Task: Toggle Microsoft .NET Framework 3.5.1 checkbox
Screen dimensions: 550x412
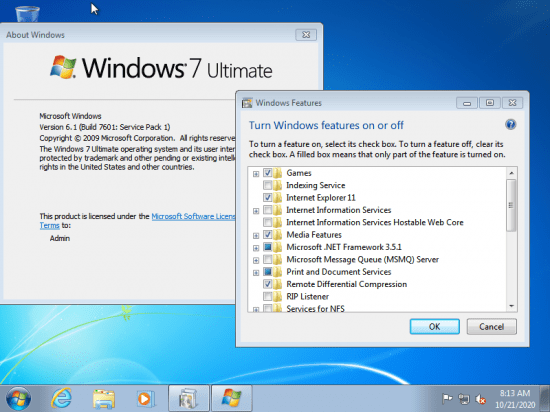Action: pos(268,247)
